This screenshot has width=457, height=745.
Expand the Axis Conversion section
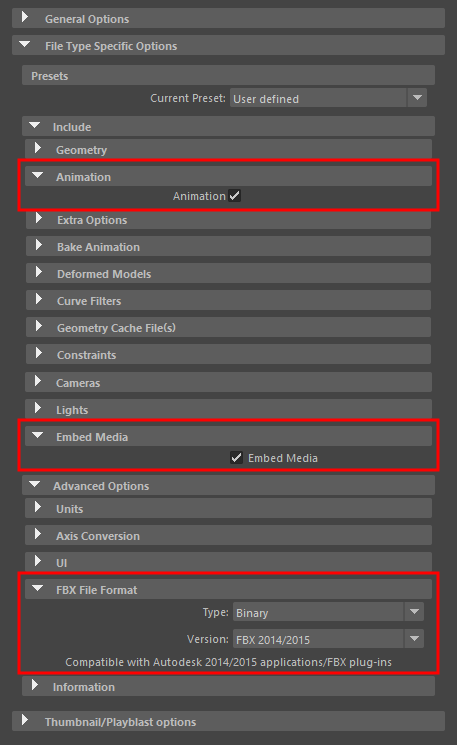[x=228, y=535]
